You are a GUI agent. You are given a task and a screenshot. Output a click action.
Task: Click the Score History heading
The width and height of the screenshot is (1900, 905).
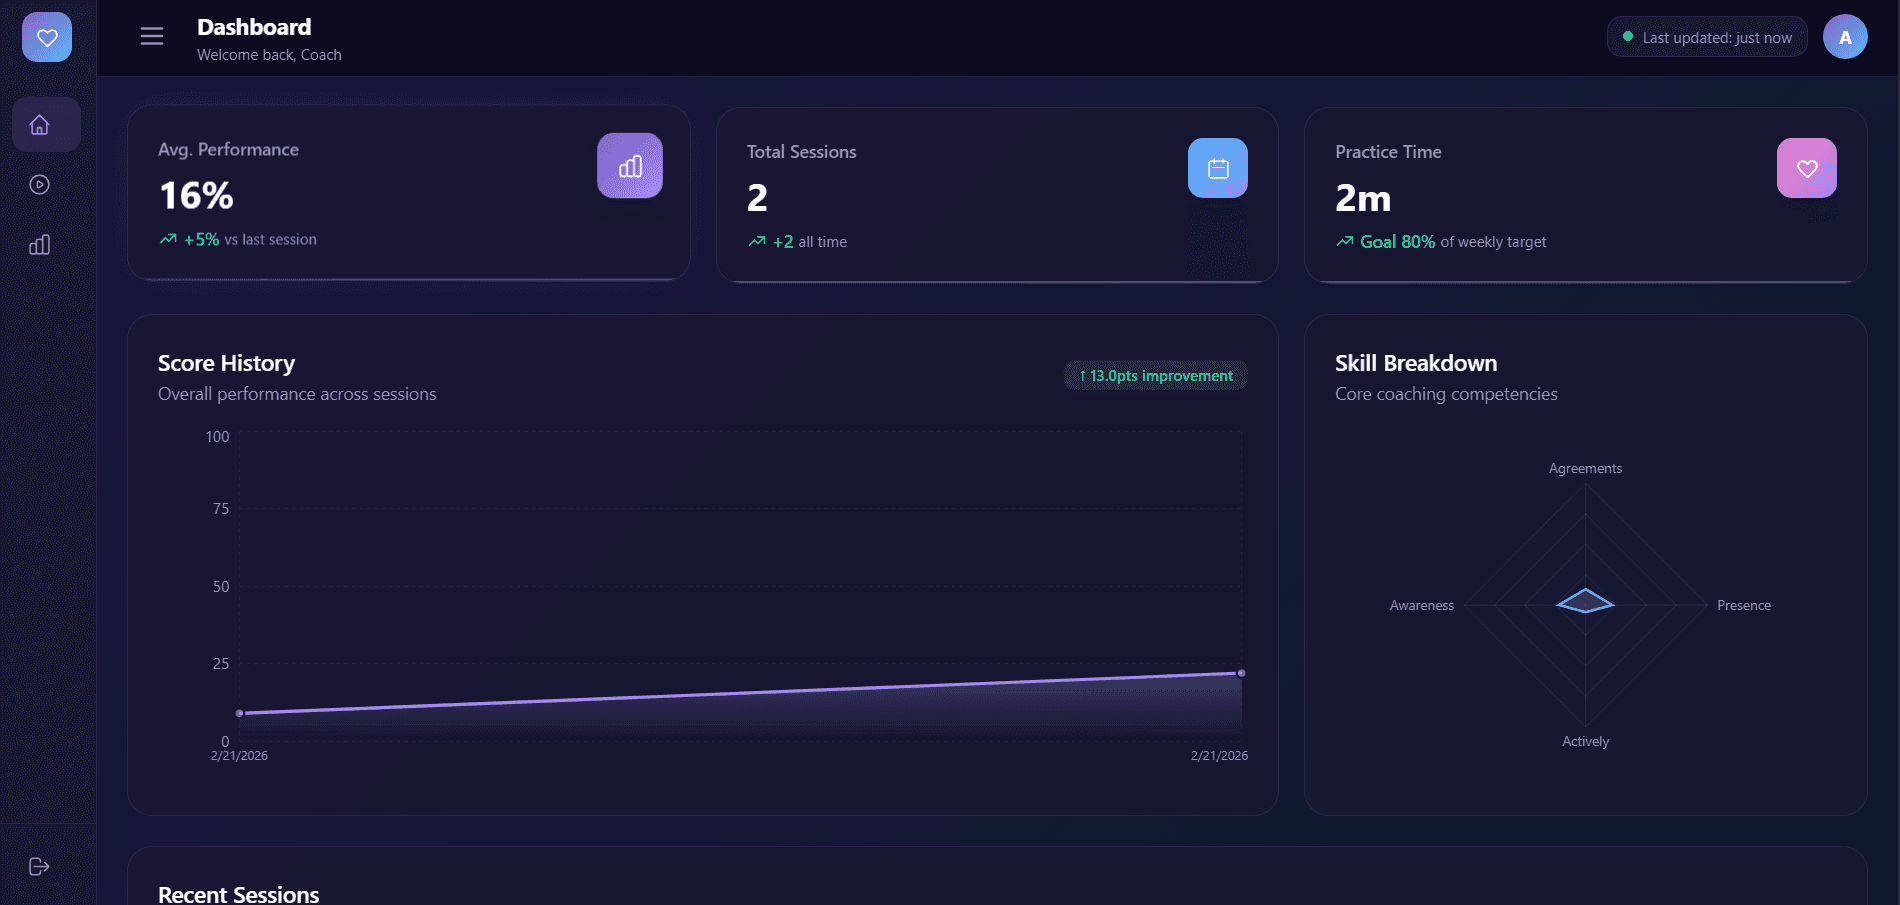point(226,363)
